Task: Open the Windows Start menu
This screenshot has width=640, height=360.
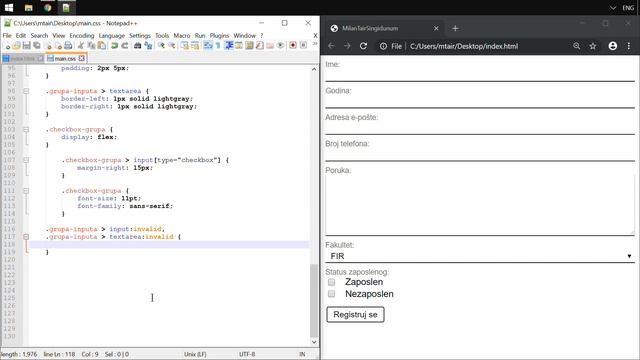Action: coord(9,7)
